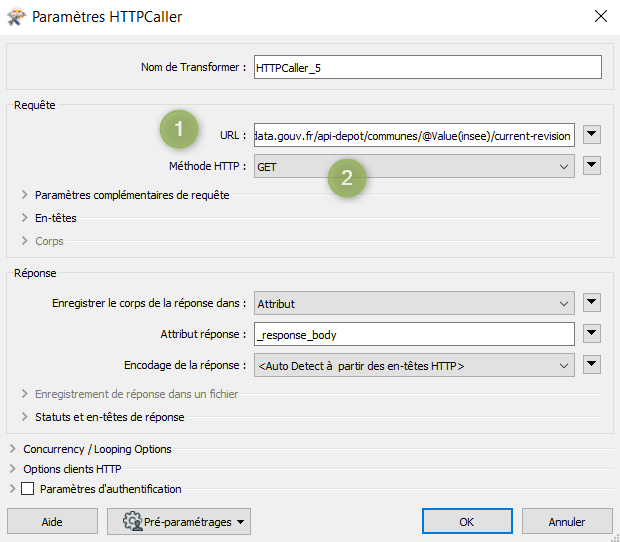Click the Nom de Transformer input field
The width and height of the screenshot is (620, 542).
point(428,67)
